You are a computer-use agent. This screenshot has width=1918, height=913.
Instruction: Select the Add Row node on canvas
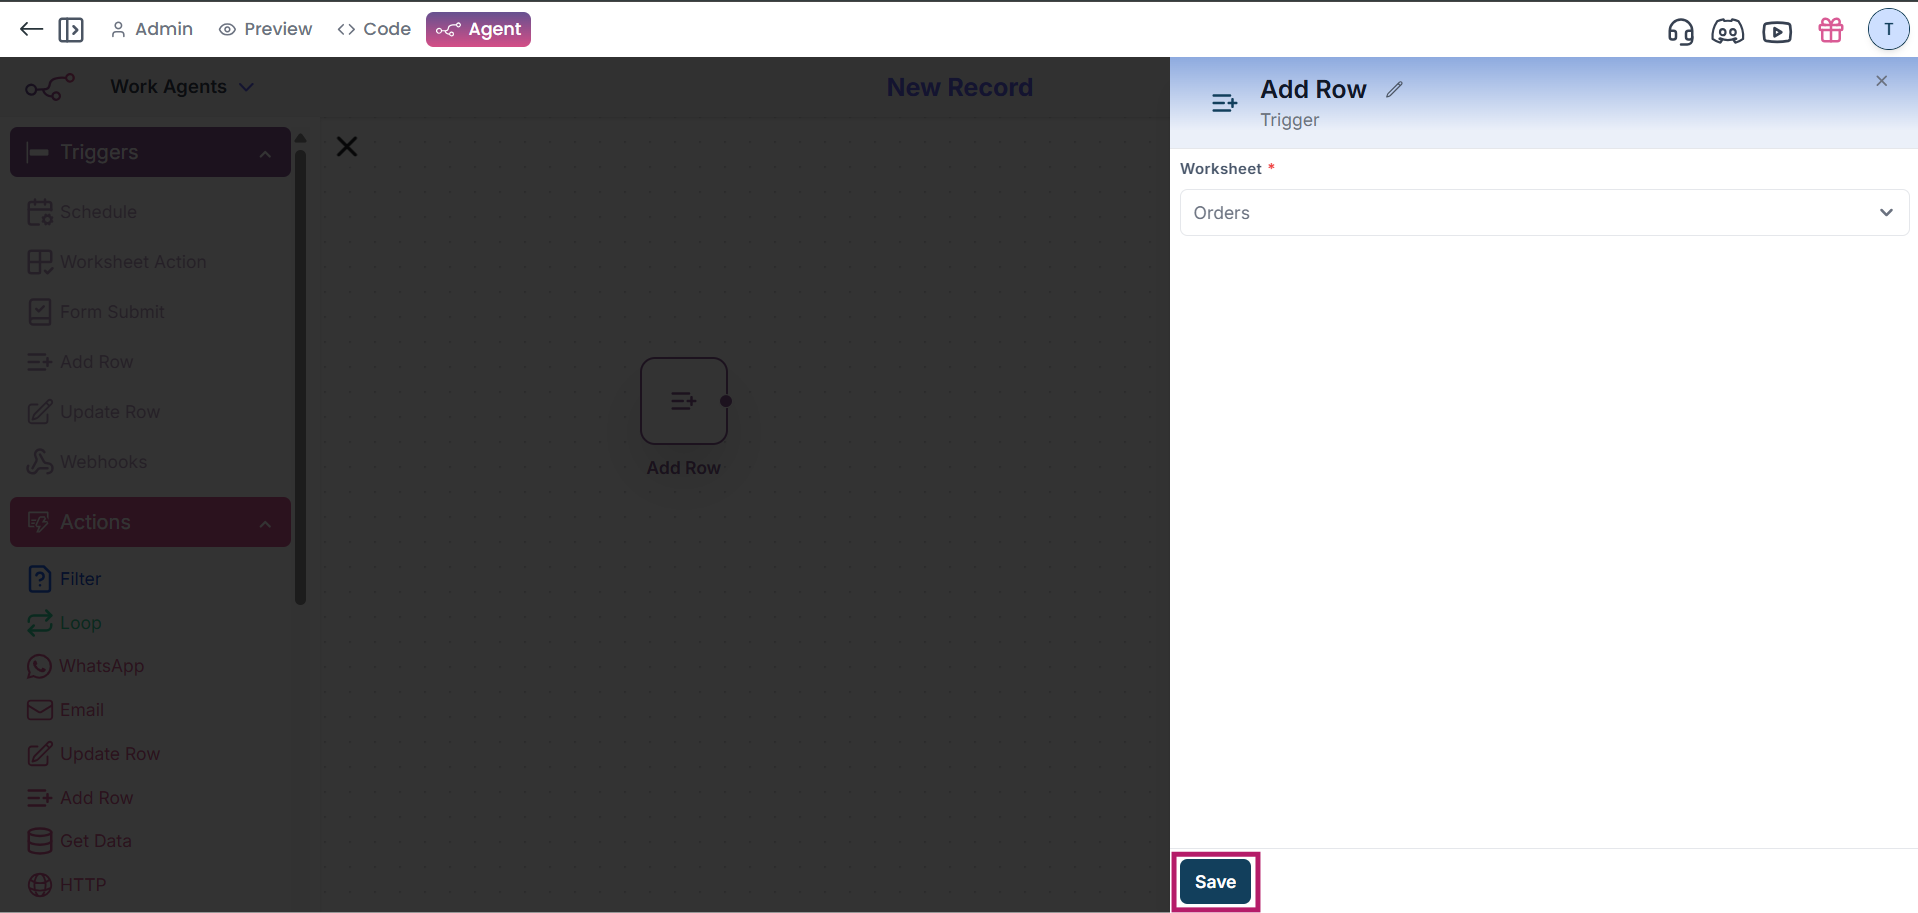pyautogui.click(x=683, y=401)
